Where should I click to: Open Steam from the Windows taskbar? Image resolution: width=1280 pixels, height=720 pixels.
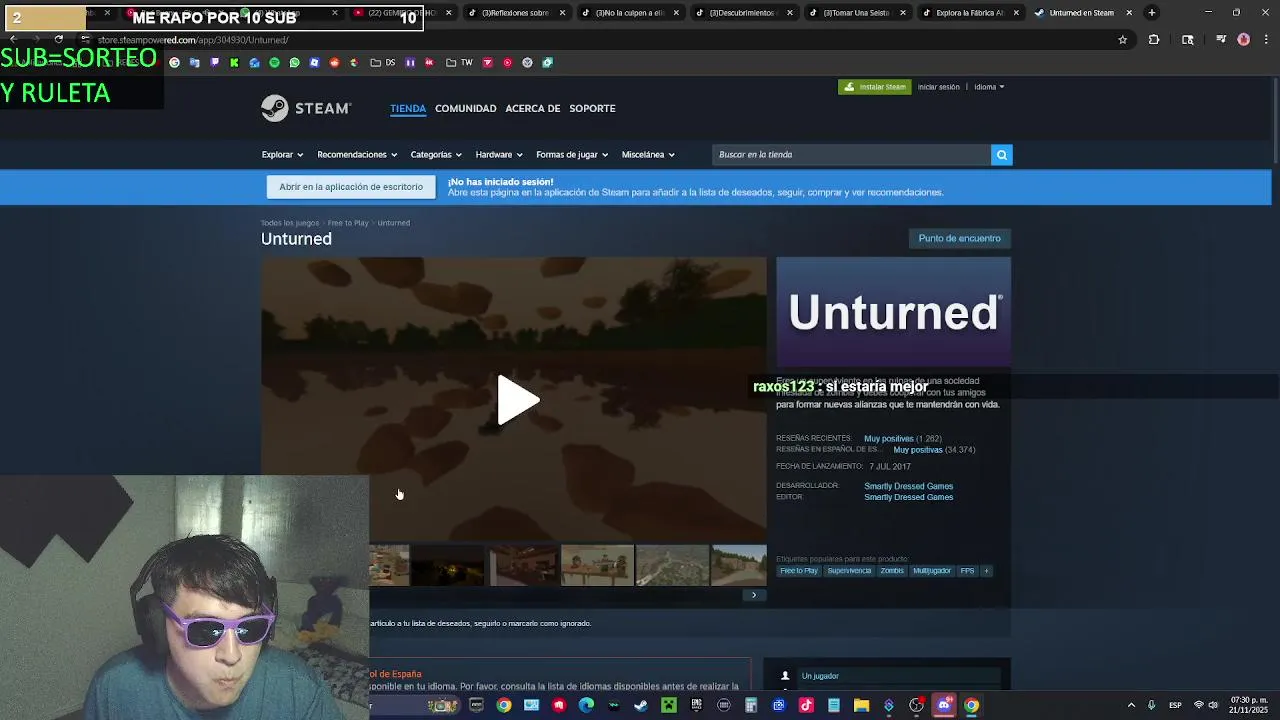(x=640, y=705)
